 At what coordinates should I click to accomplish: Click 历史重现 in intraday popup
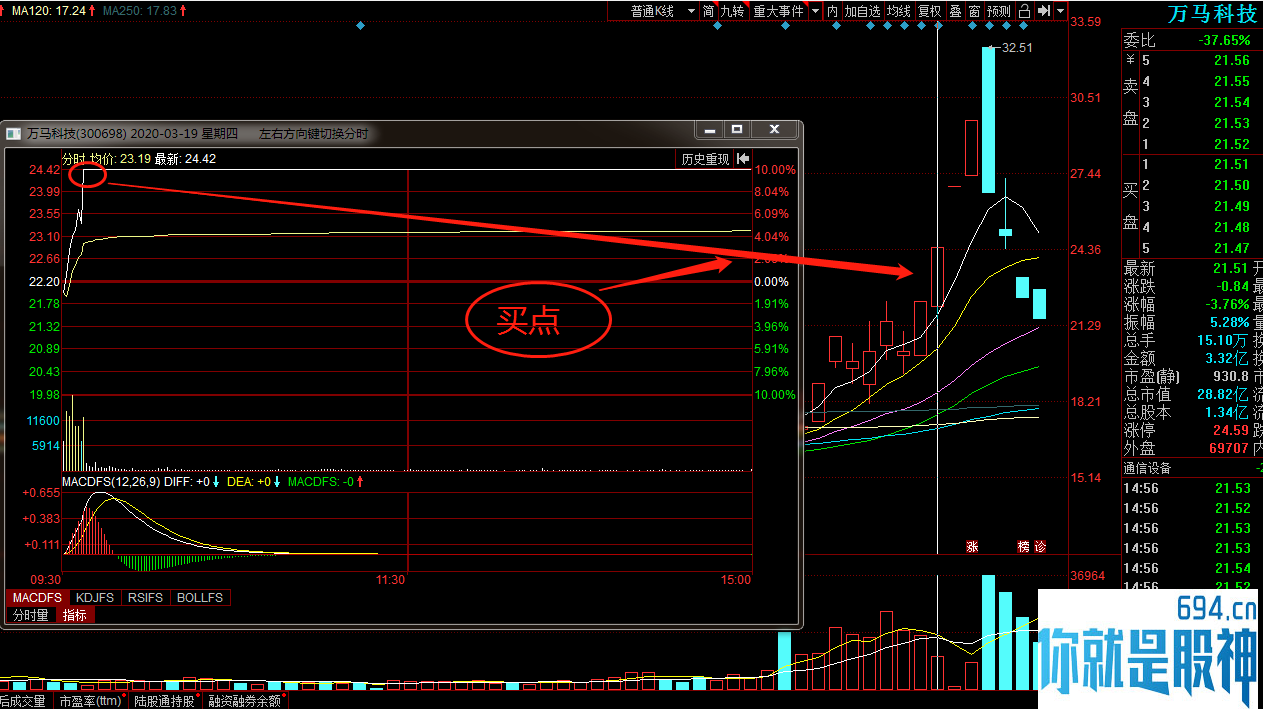(x=705, y=159)
